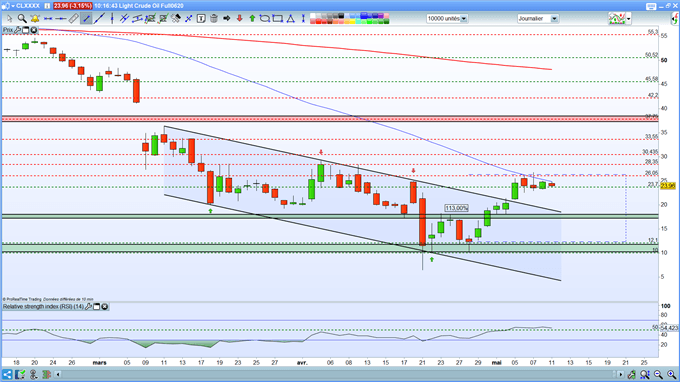This screenshot has height=382, width=680.
Task: Select the ellipse drawing tool
Action: click(x=265, y=18)
